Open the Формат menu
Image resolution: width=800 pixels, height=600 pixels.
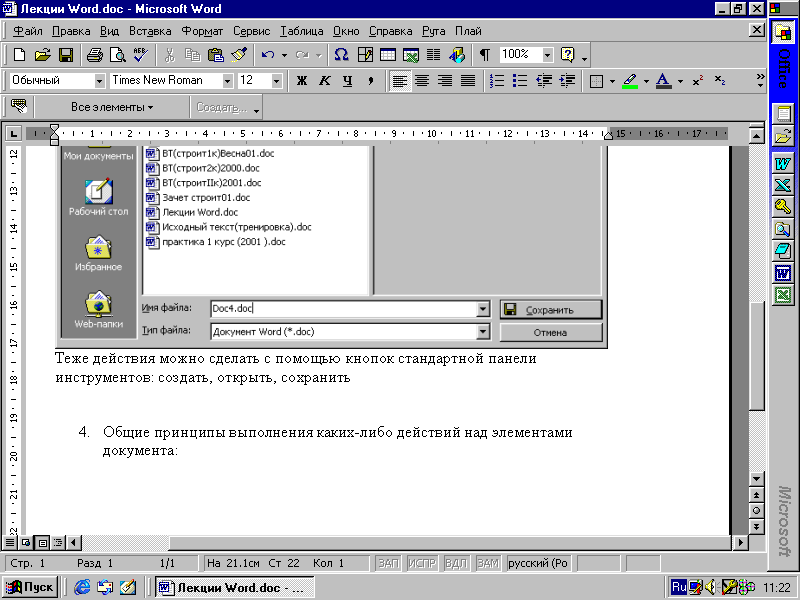point(203,31)
